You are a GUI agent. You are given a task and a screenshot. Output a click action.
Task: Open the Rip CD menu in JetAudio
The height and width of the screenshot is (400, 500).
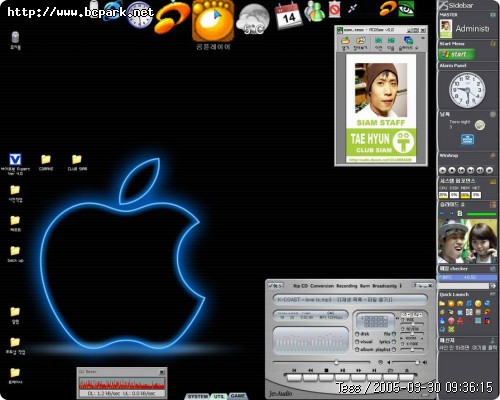(x=301, y=286)
